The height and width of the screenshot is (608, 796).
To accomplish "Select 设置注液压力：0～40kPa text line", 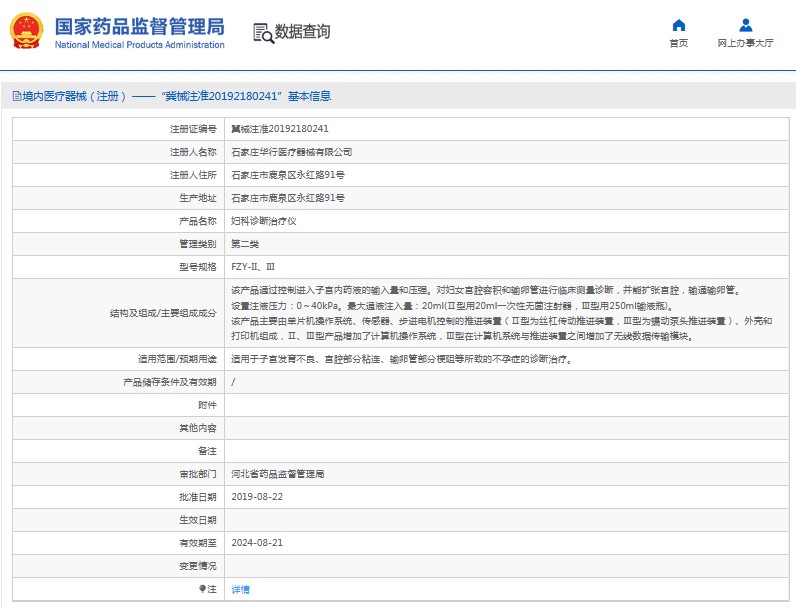I will [452, 306].
